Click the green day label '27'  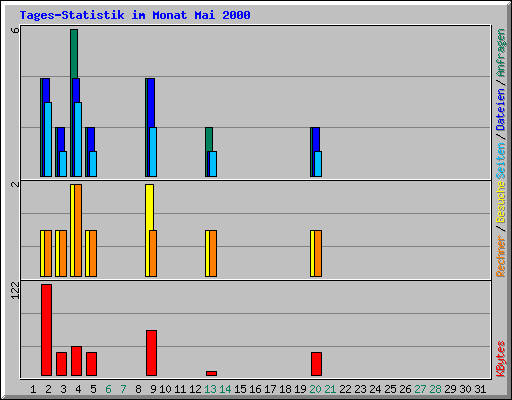tap(420, 389)
